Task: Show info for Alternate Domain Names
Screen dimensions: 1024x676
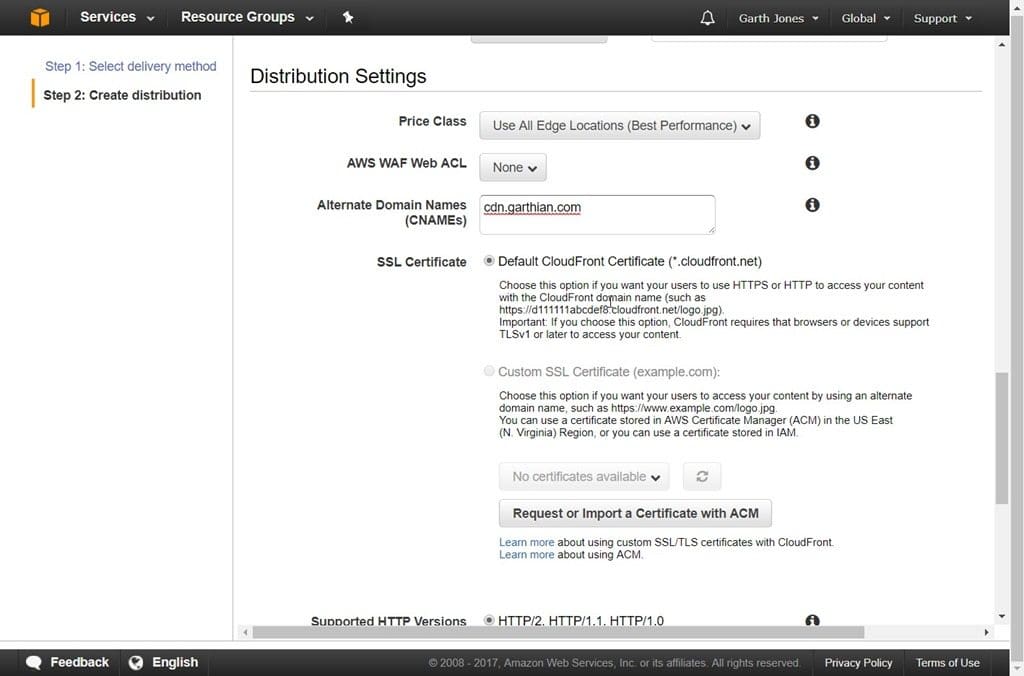Action: point(812,204)
